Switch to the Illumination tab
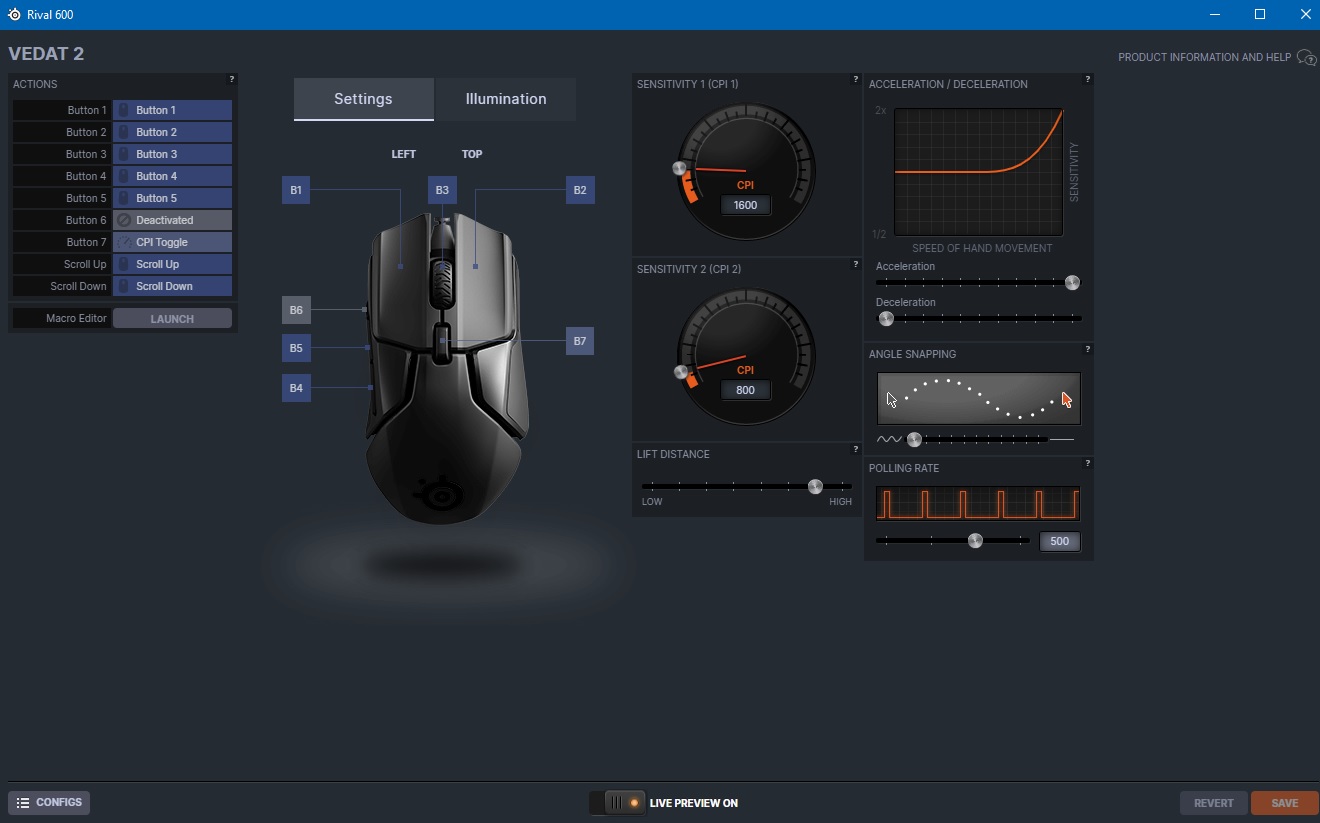 point(506,99)
